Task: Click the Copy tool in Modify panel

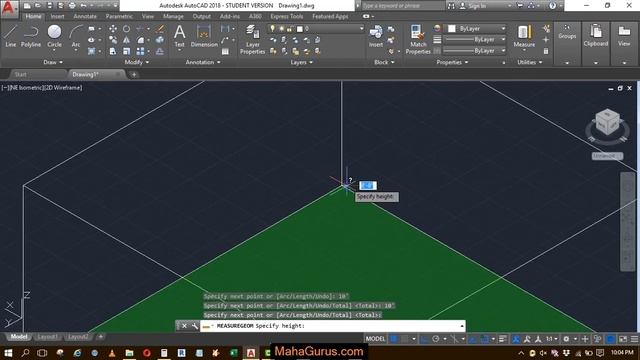Action: (113, 40)
